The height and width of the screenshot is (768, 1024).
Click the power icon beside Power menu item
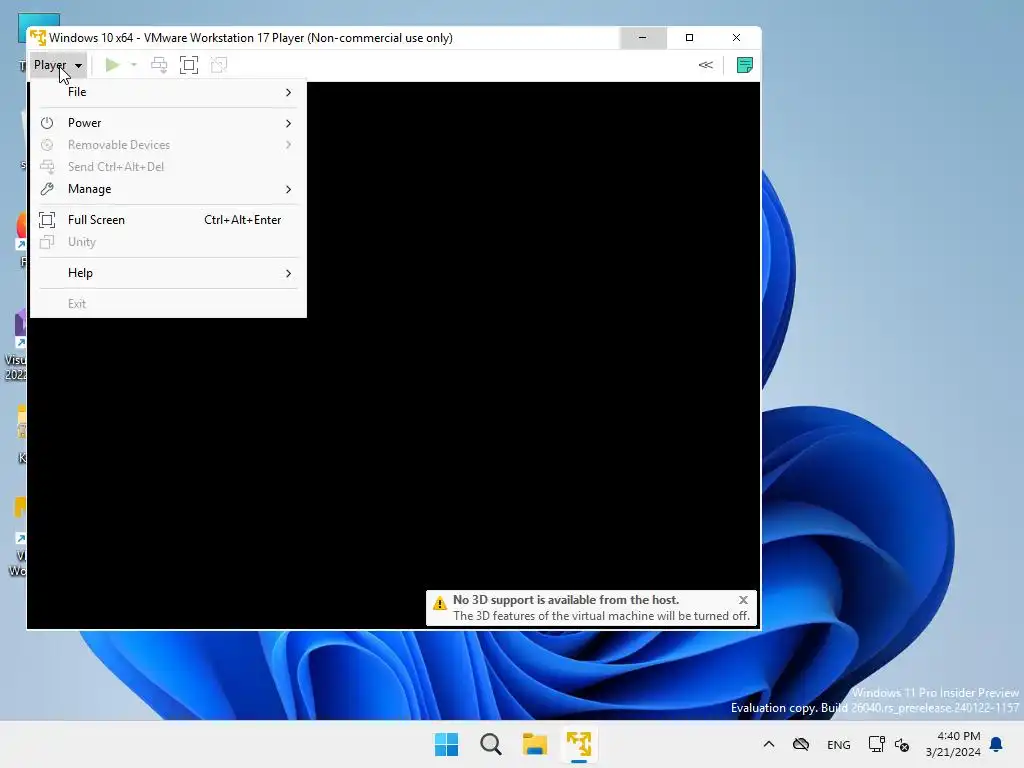point(47,123)
